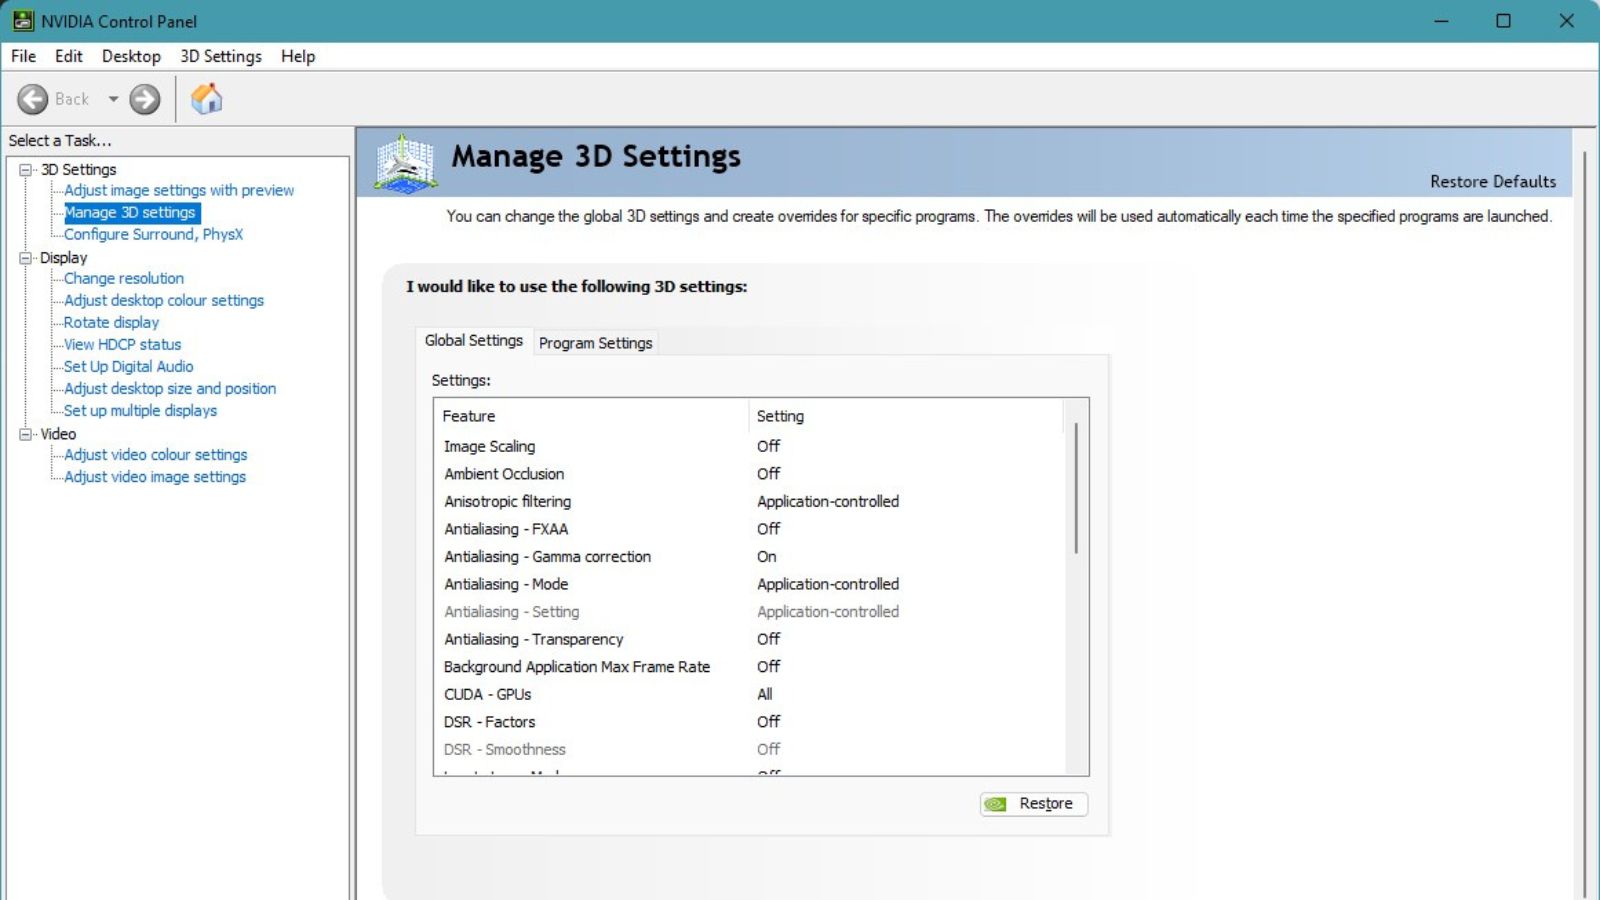Viewport: 1600px width, 900px height.
Task: Click the NVIDIA Control Panel title icon
Action: [x=23, y=21]
